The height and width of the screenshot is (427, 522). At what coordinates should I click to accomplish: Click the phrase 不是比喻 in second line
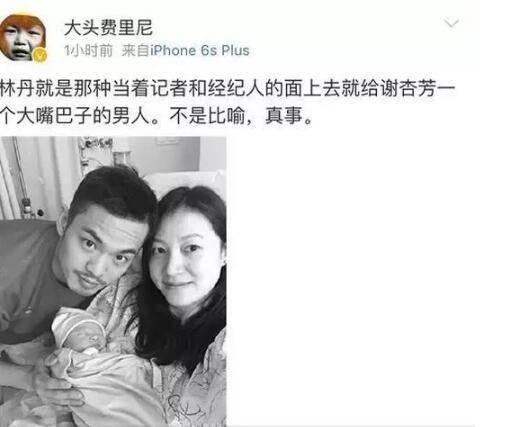(x=207, y=116)
